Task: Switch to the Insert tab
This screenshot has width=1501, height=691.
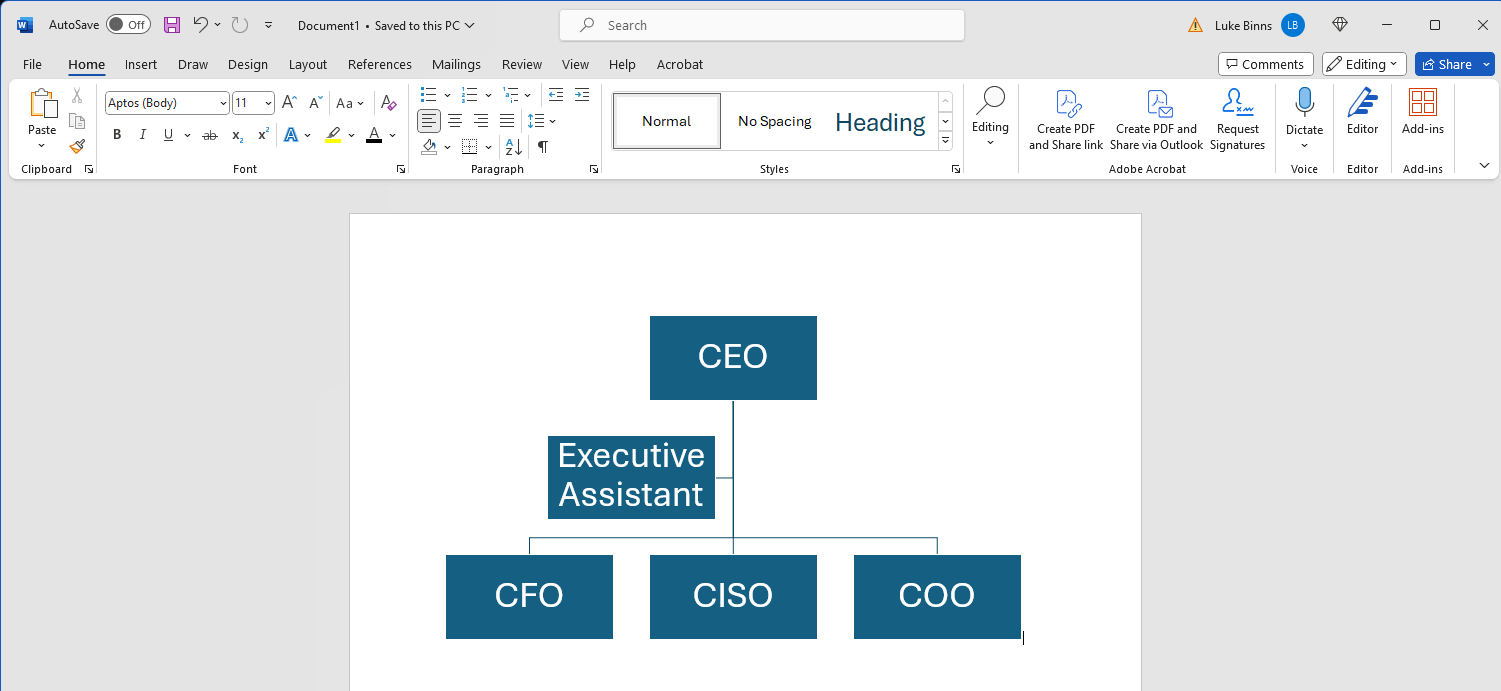Action: tap(140, 64)
